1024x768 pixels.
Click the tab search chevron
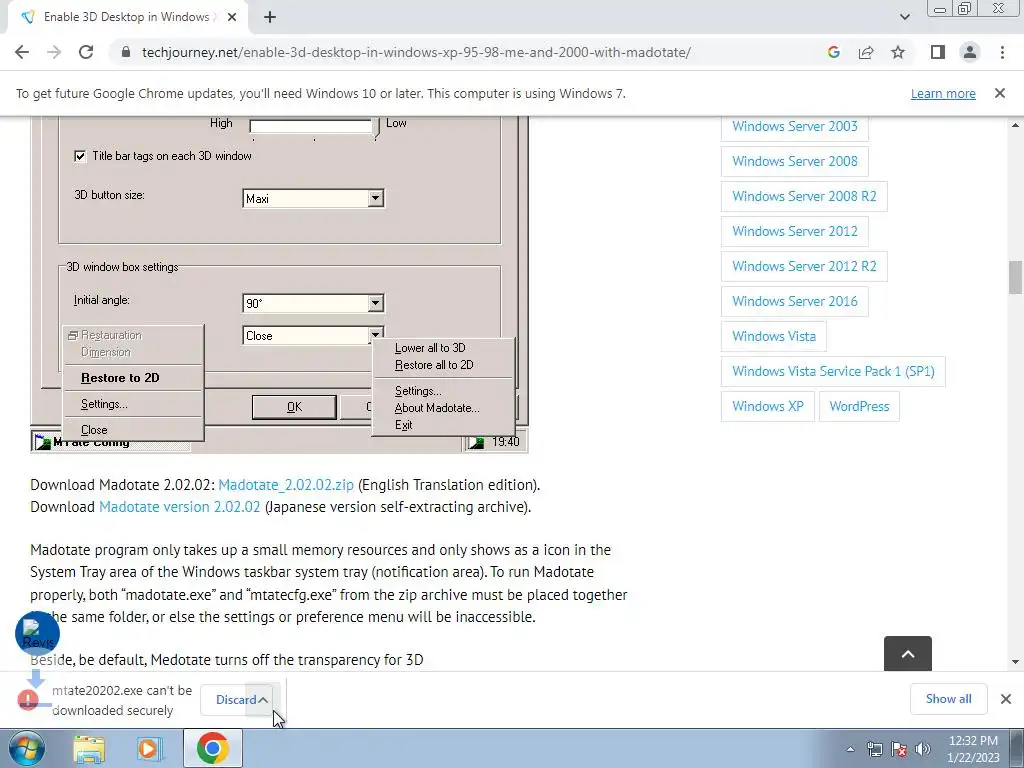pos(904,17)
